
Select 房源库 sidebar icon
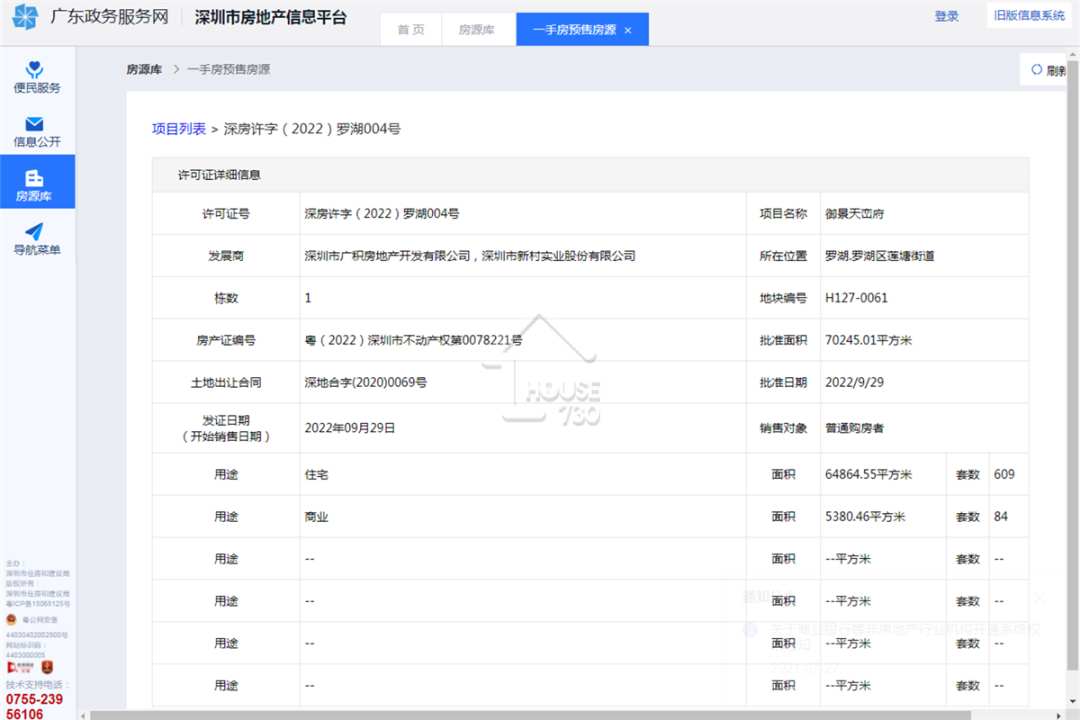[34, 178]
